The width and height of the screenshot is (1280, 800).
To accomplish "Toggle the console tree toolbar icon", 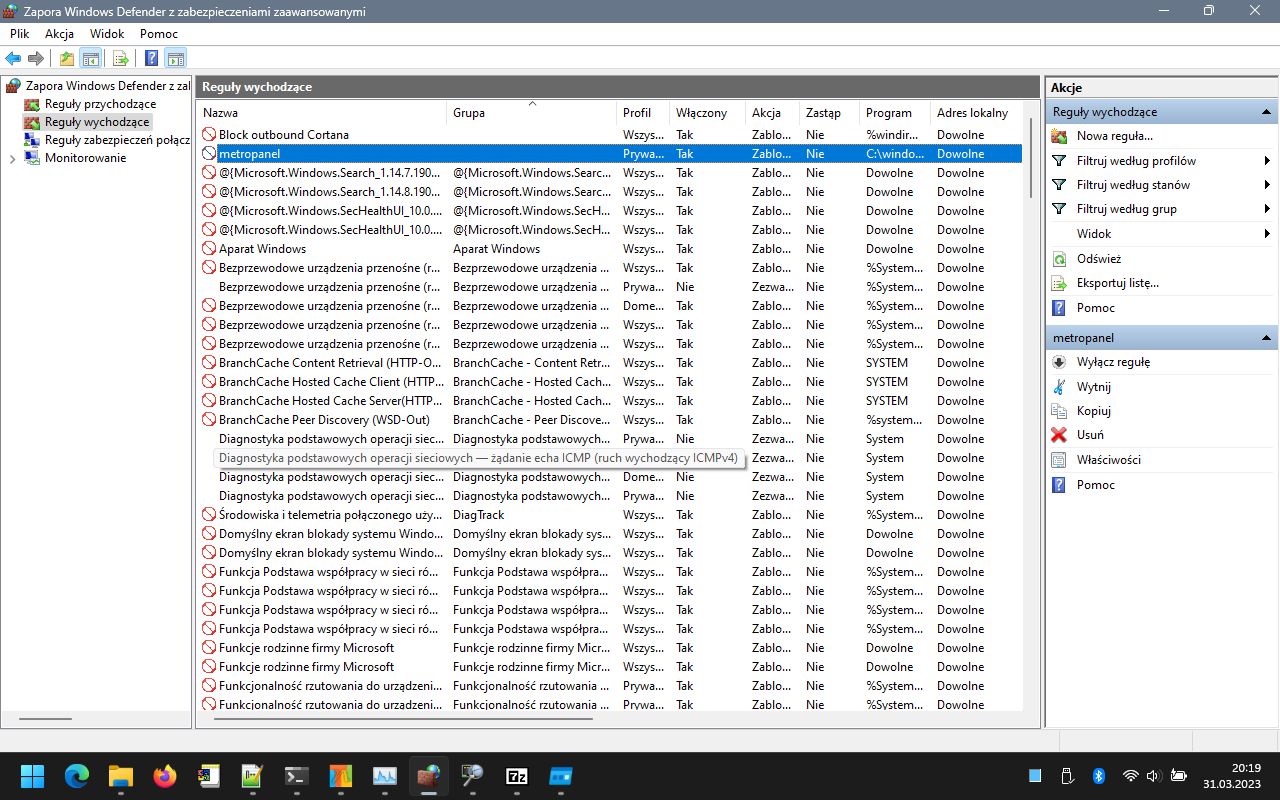I will pos(90,58).
